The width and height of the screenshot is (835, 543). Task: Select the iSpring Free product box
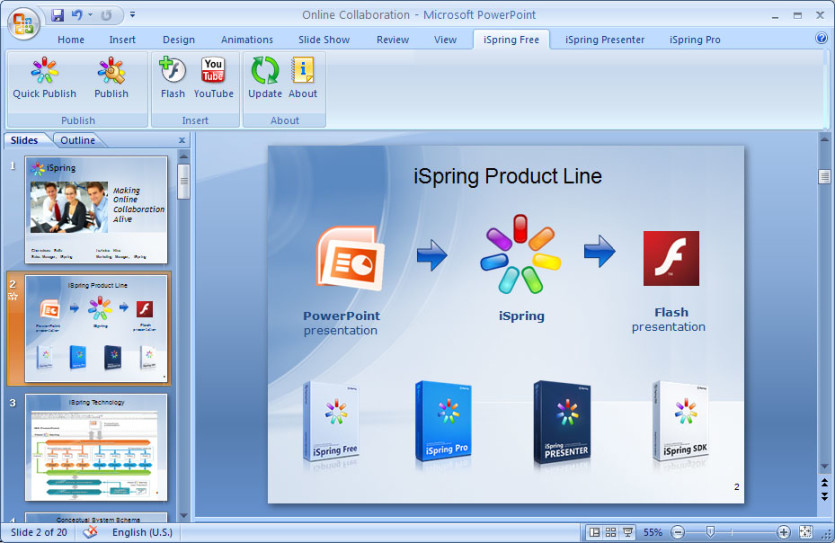(331, 422)
